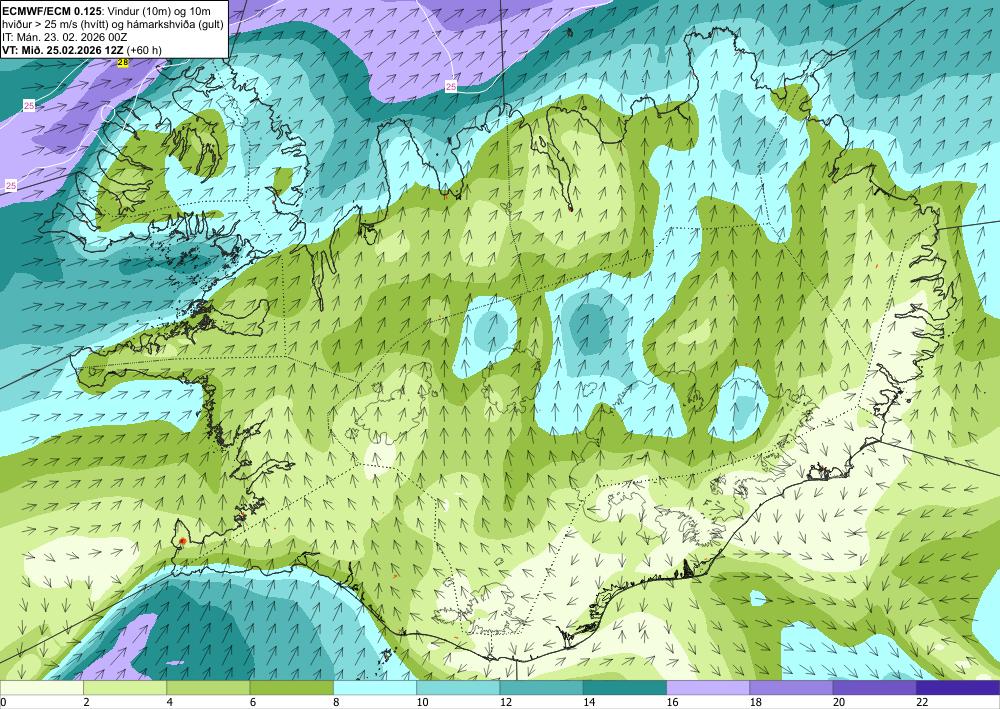Pick the 2–4 m/s light green swatch
Screen dimensions: 1000x709
125,687
